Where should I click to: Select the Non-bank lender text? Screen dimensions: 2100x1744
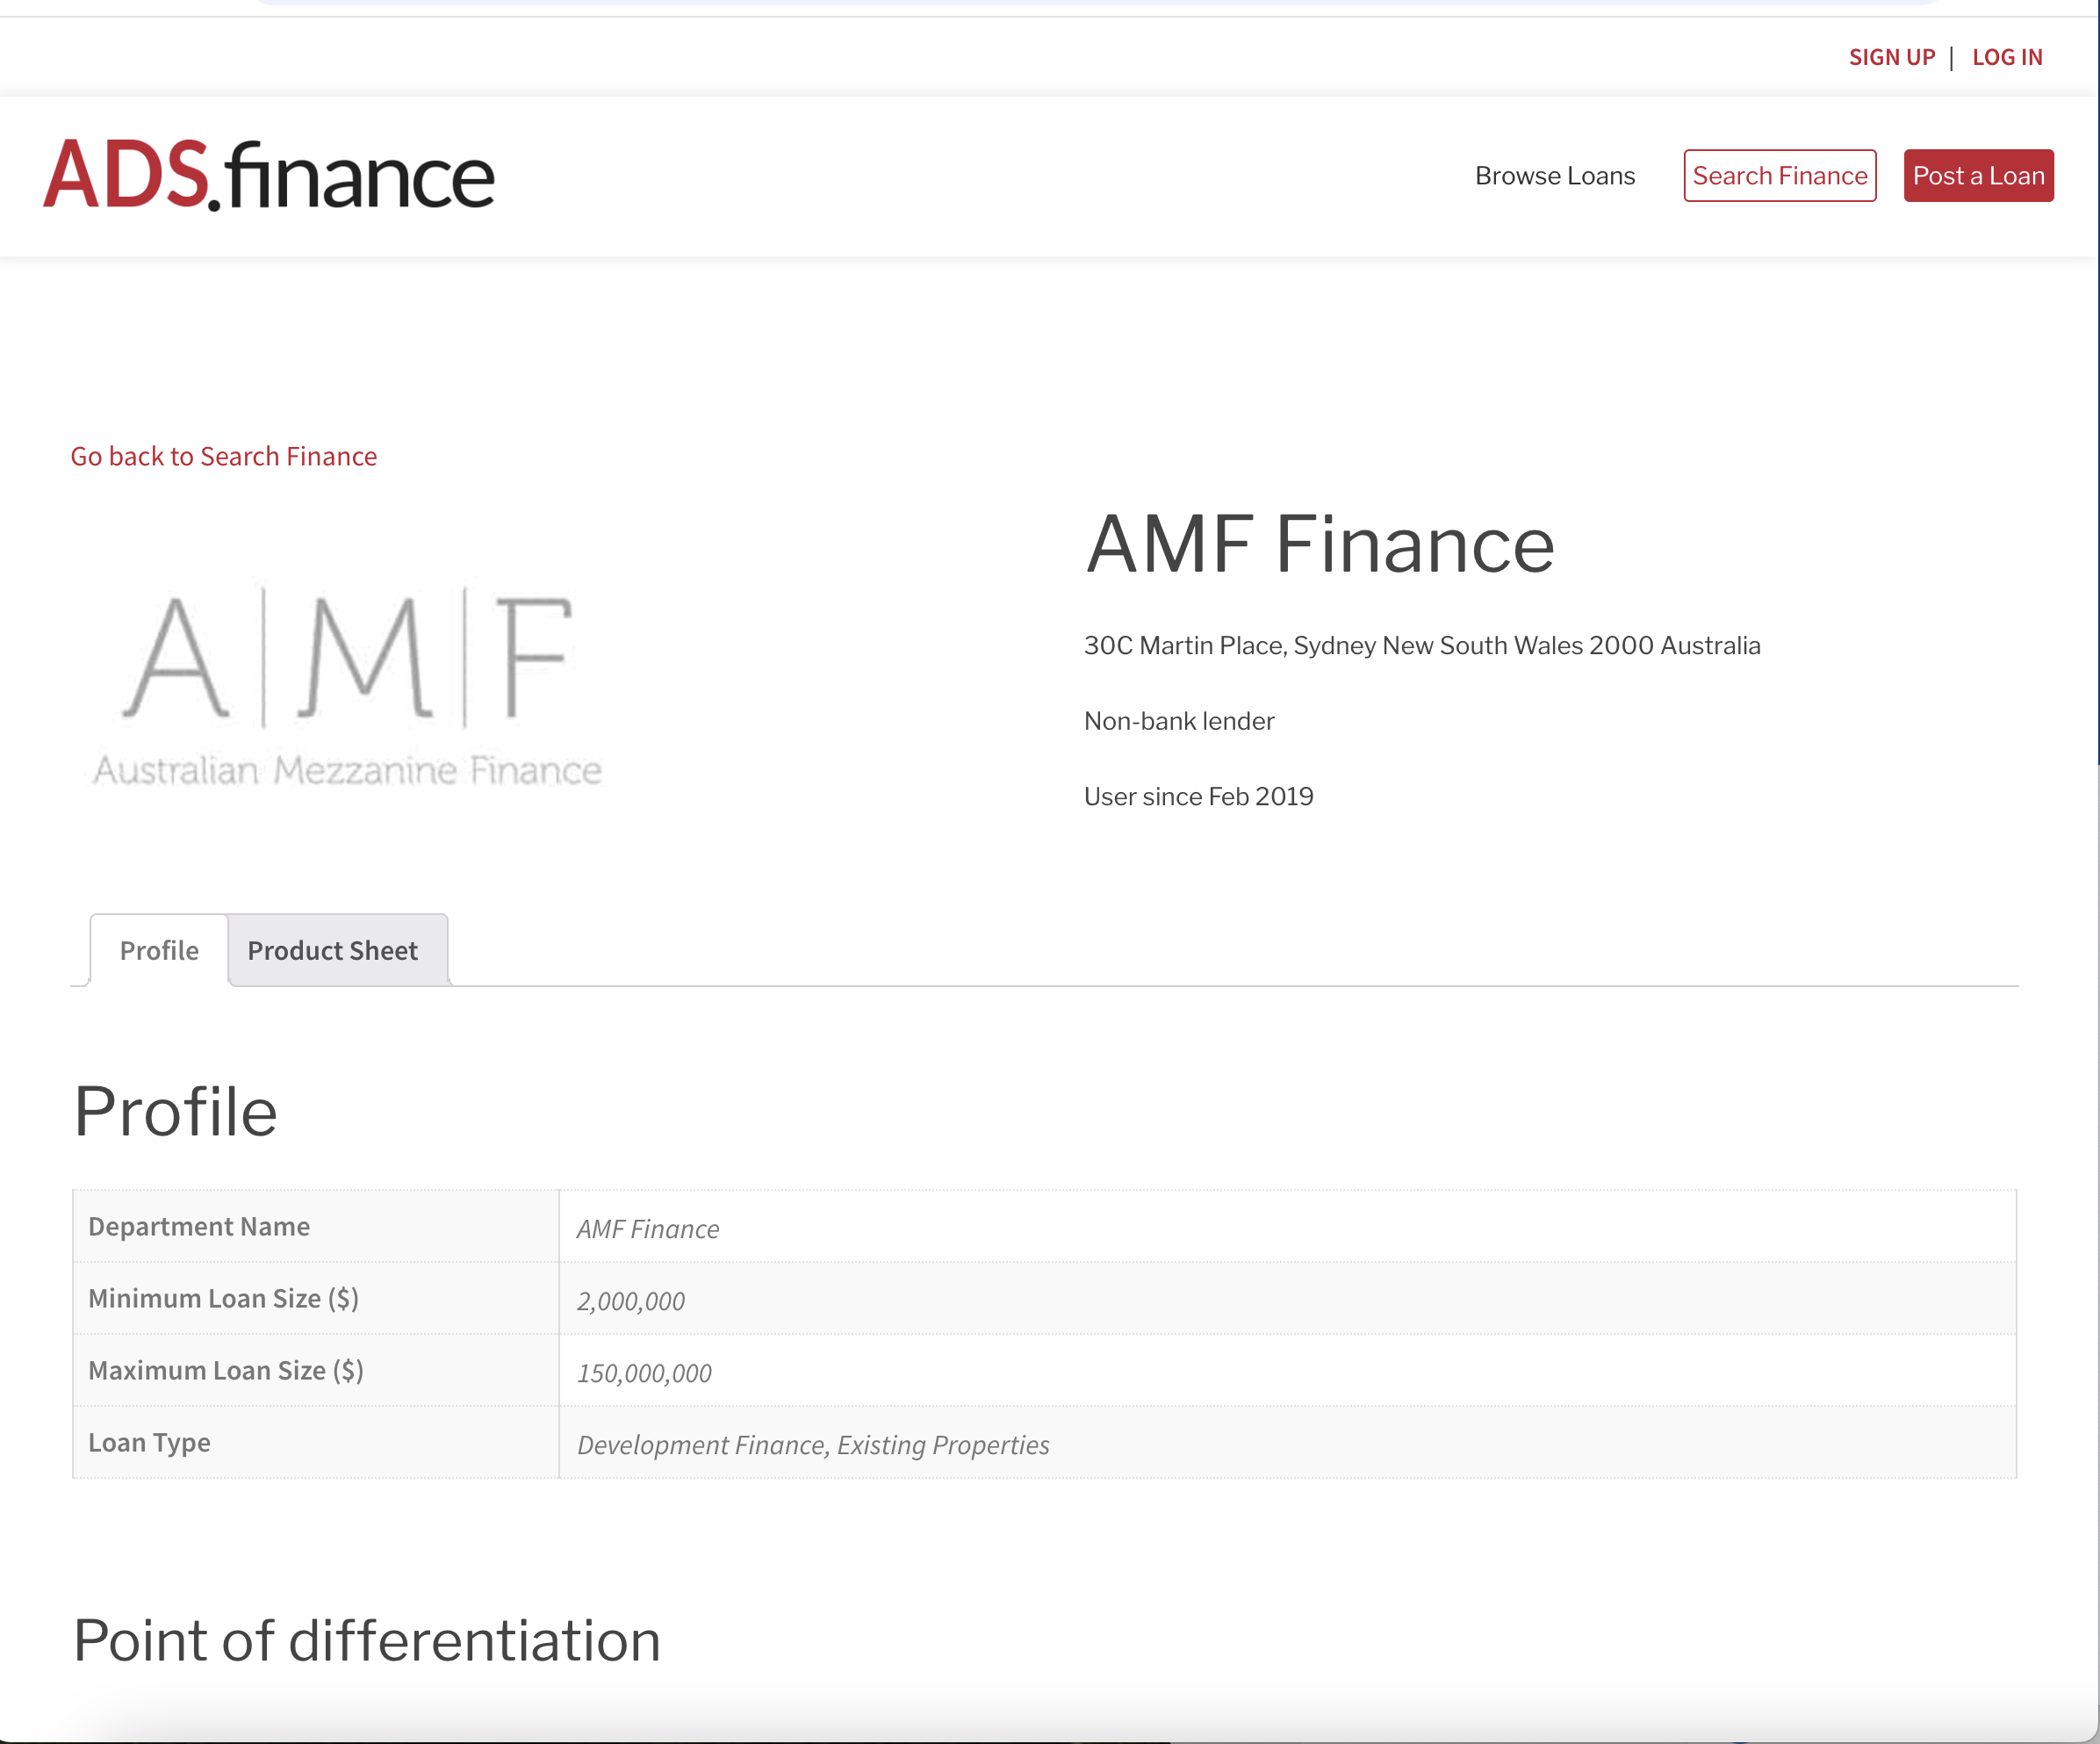(x=1179, y=721)
